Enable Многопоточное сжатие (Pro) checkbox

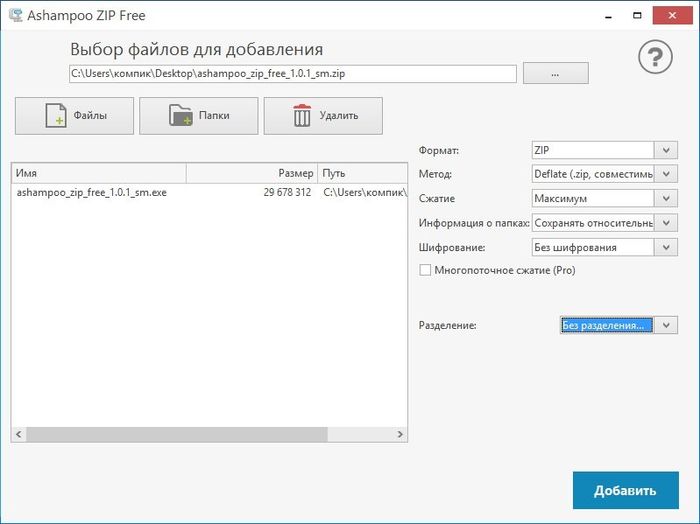[425, 270]
